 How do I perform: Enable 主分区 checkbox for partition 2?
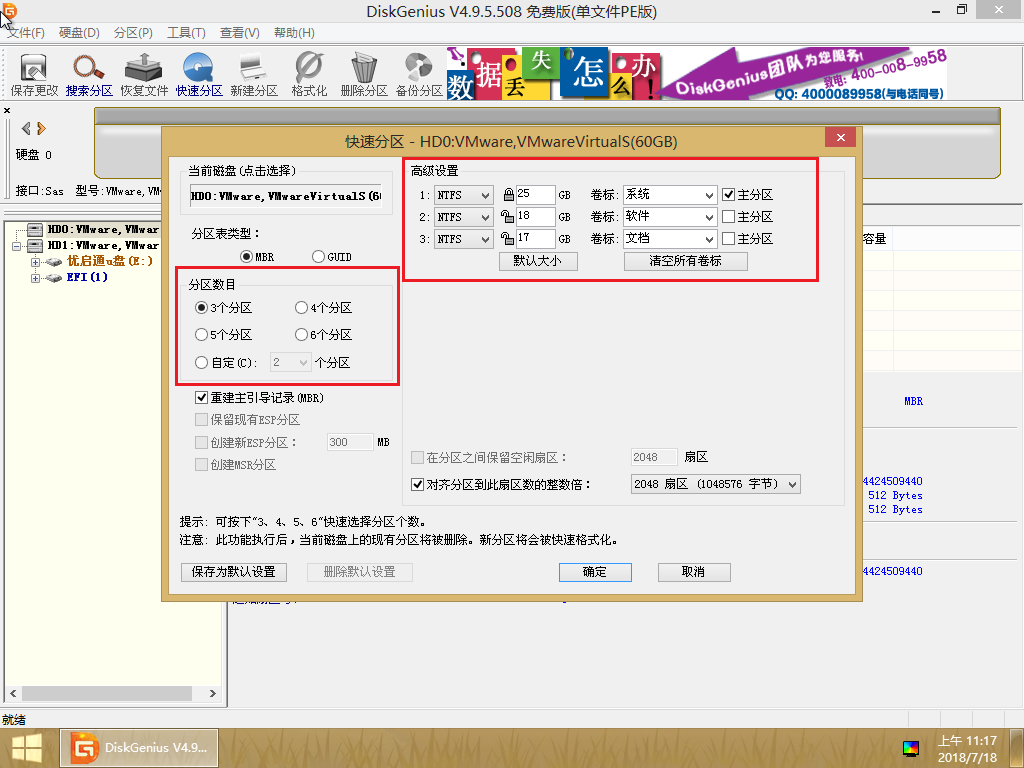coord(729,217)
